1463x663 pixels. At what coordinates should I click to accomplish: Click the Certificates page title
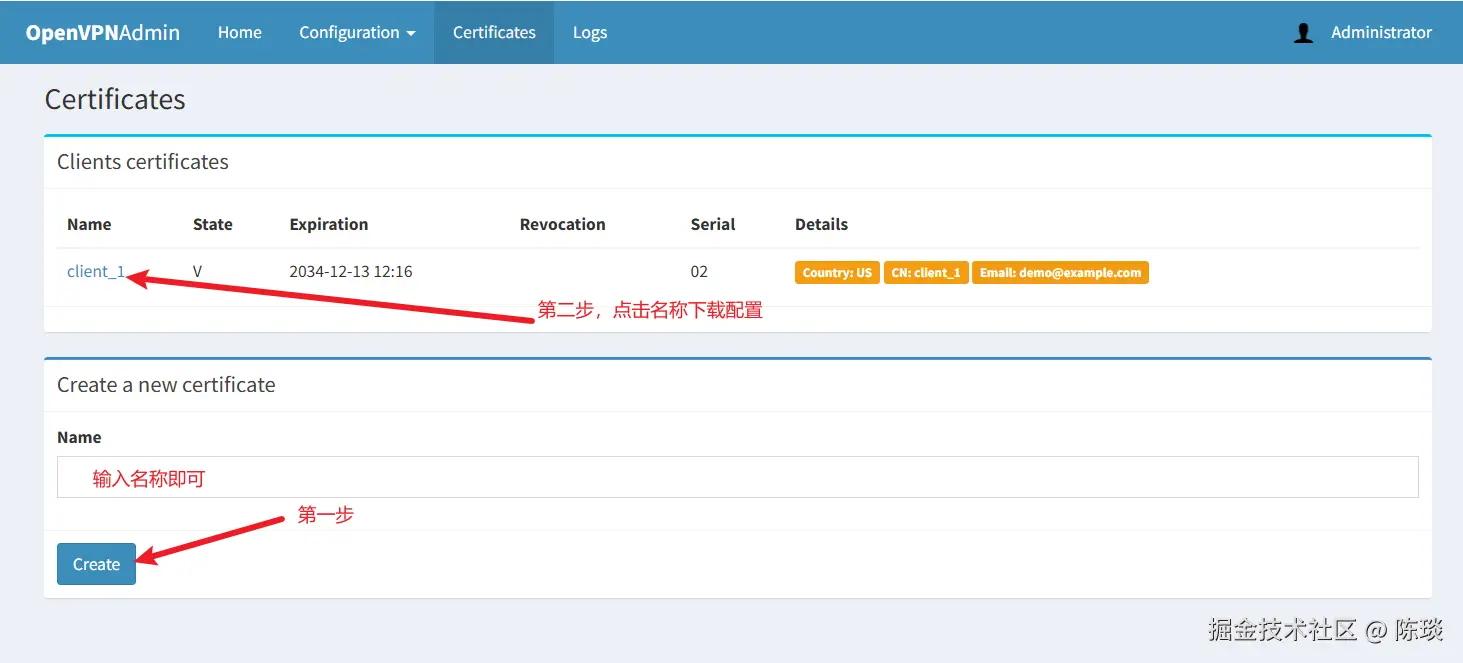click(115, 99)
